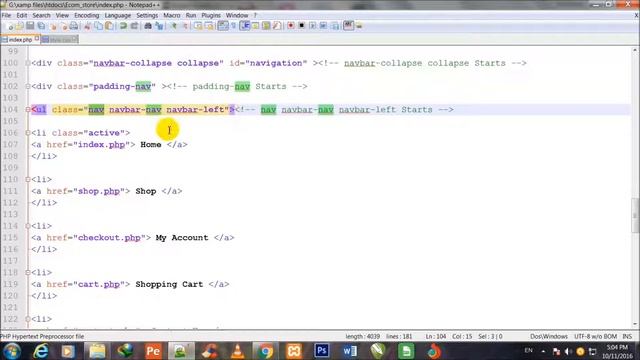Screen dimensions: 640x360
Task: Click the Paste toolbar icon
Action: (109, 26)
